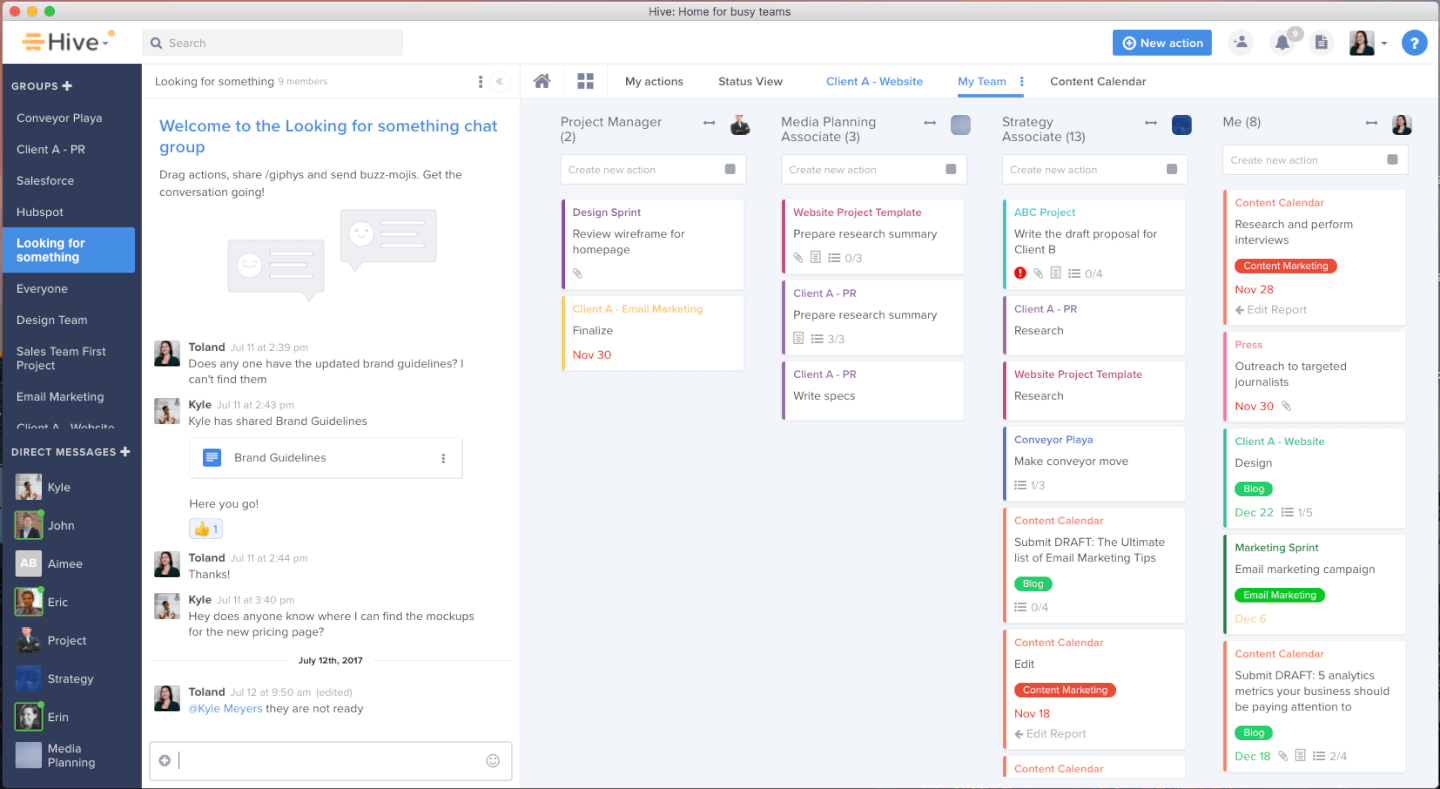The image size is (1440, 789).
Task: Open chat group options three-dot menu
Action: pyautogui.click(x=480, y=82)
